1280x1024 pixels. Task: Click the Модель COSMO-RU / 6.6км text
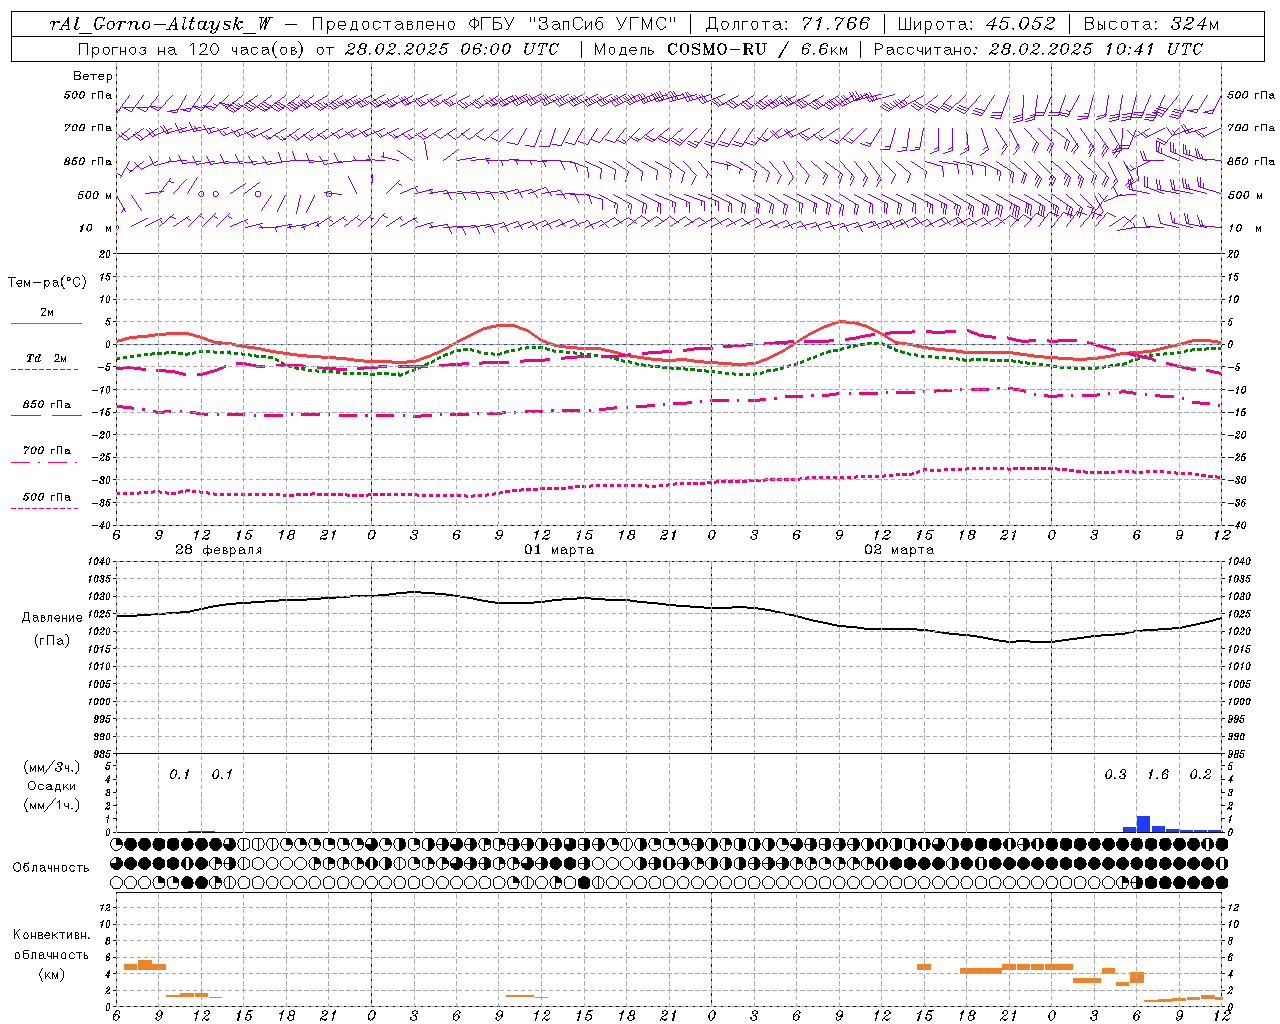[719, 49]
